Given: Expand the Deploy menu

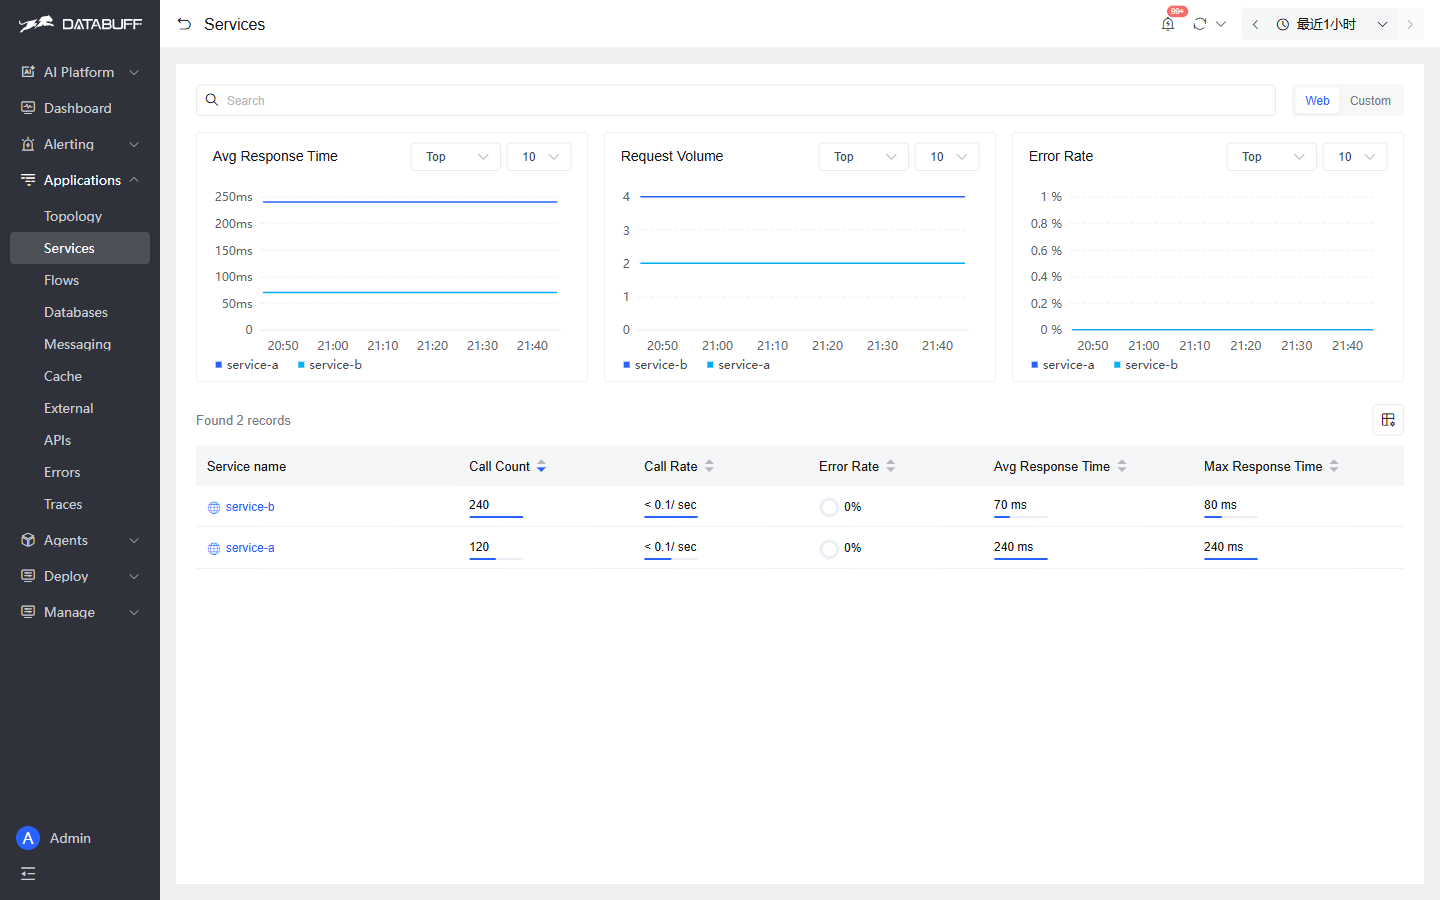Looking at the screenshot, I should (80, 576).
